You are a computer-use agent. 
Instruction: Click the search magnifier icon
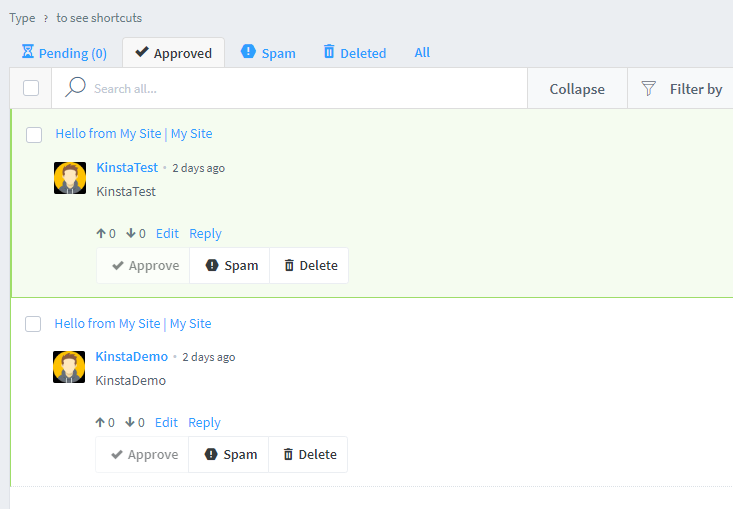coord(75,88)
